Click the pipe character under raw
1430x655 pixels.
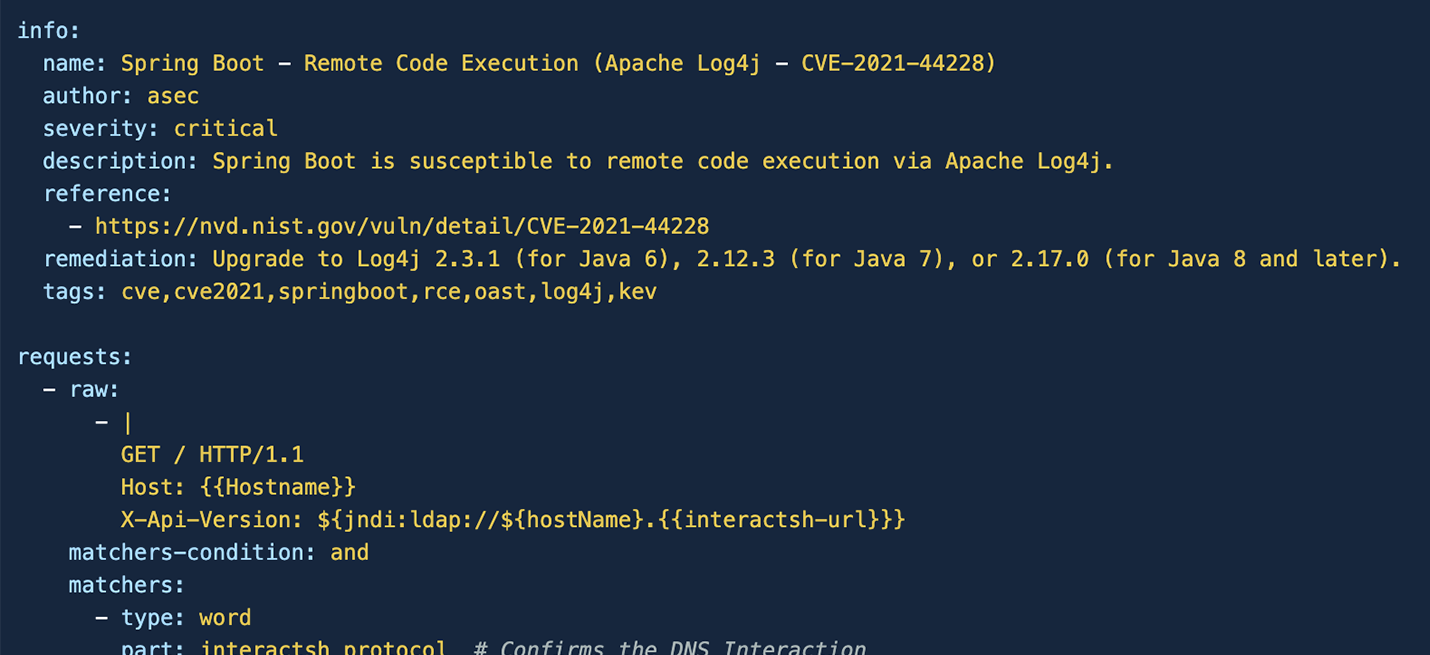(128, 422)
